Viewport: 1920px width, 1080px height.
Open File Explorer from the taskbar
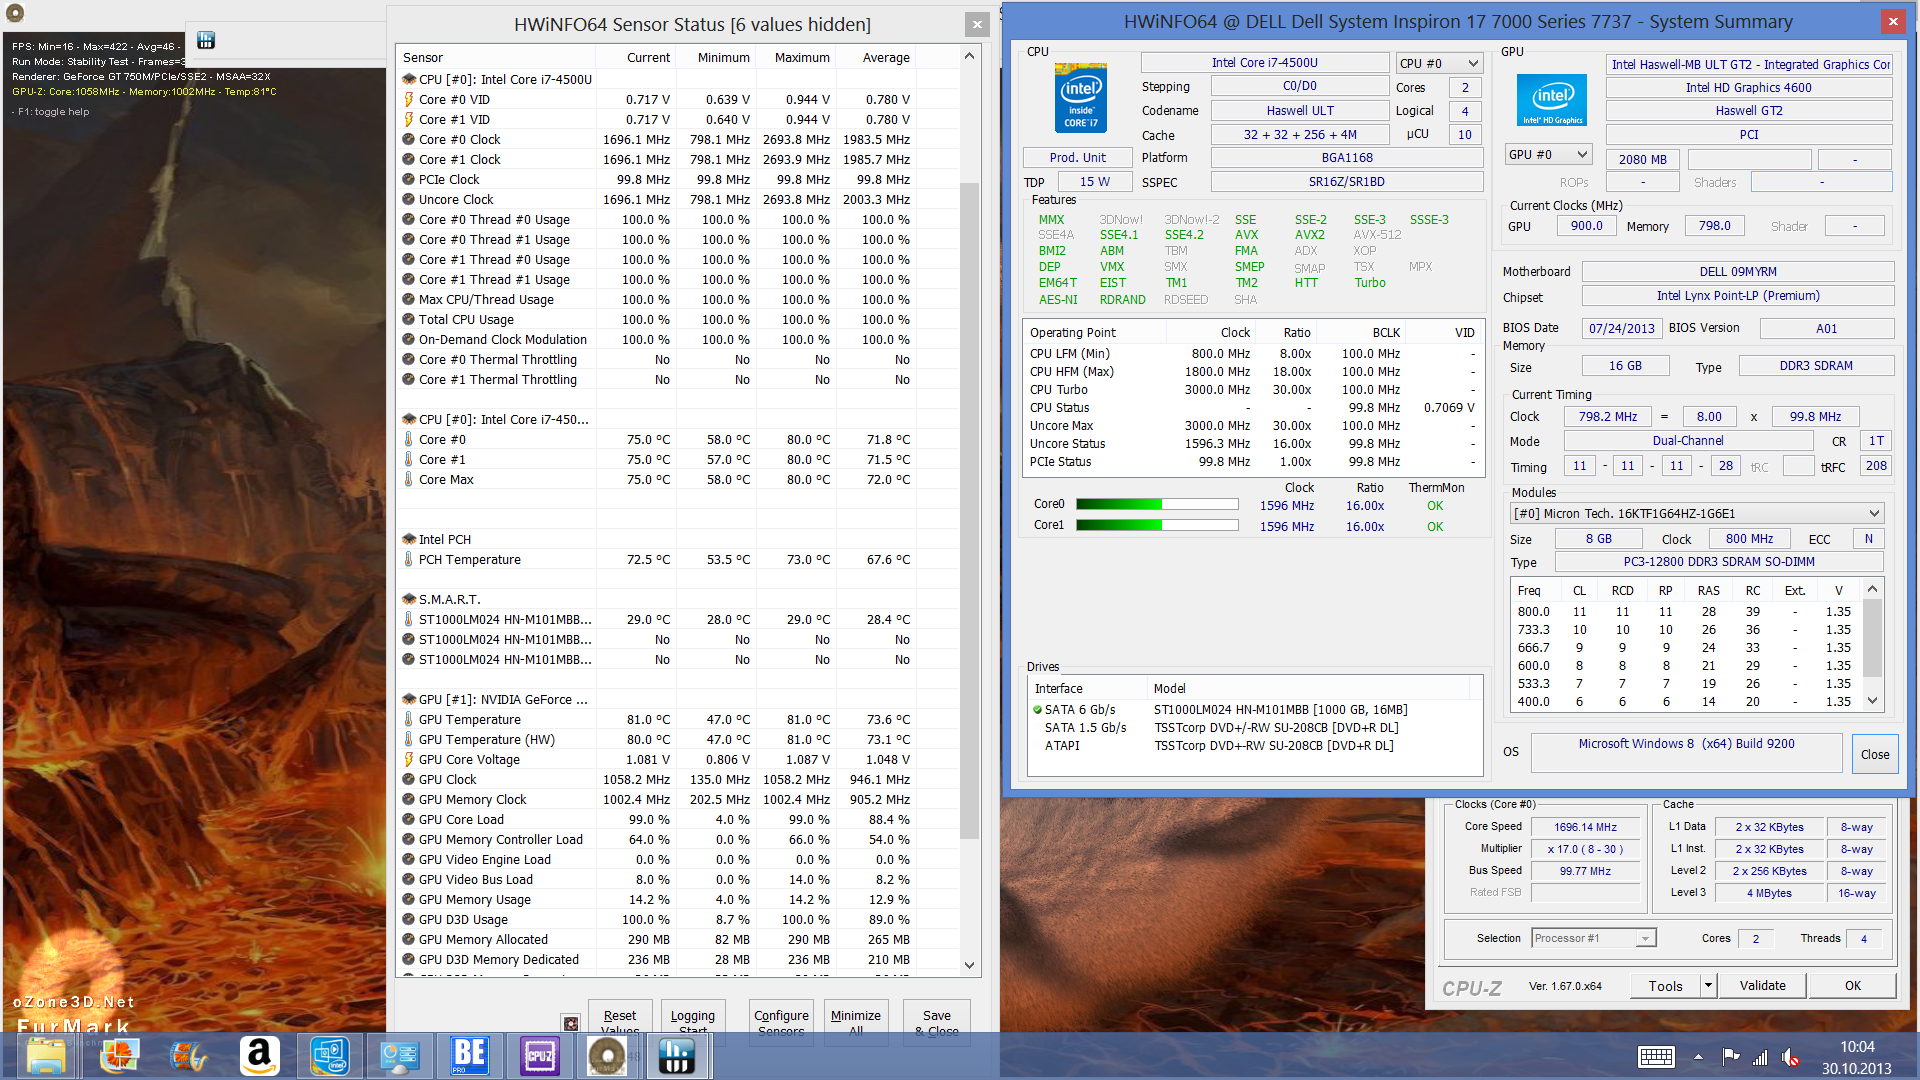[x=46, y=1056]
